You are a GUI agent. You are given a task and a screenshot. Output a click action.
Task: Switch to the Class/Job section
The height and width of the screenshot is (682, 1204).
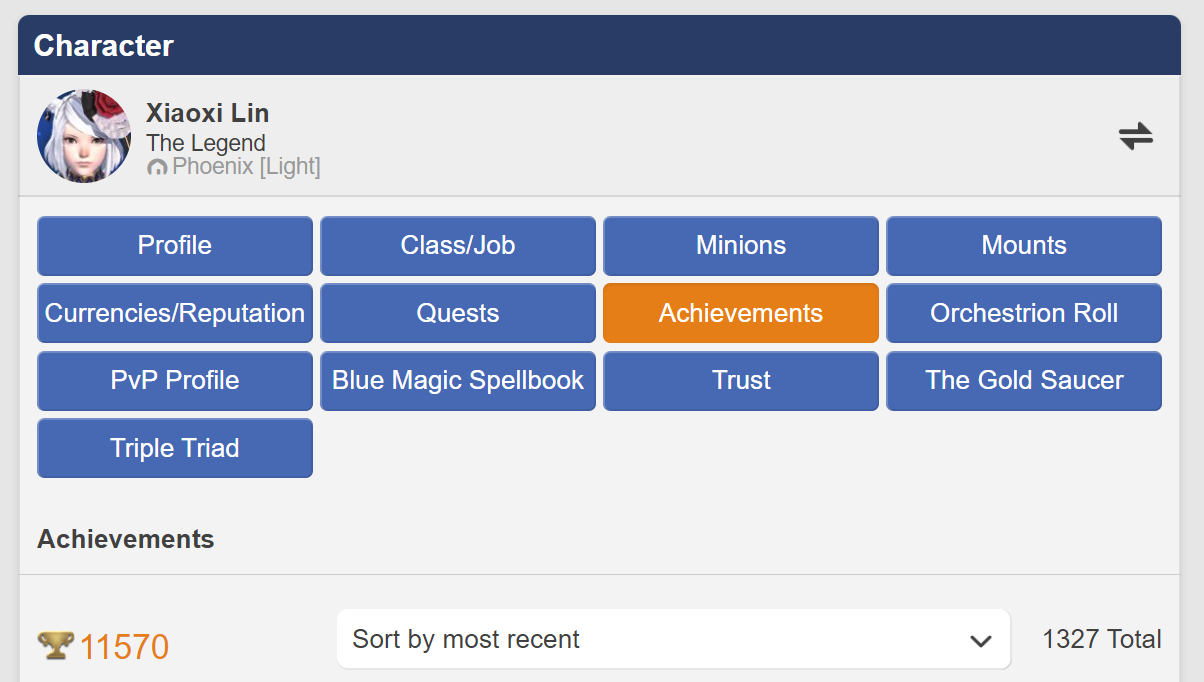click(x=458, y=246)
